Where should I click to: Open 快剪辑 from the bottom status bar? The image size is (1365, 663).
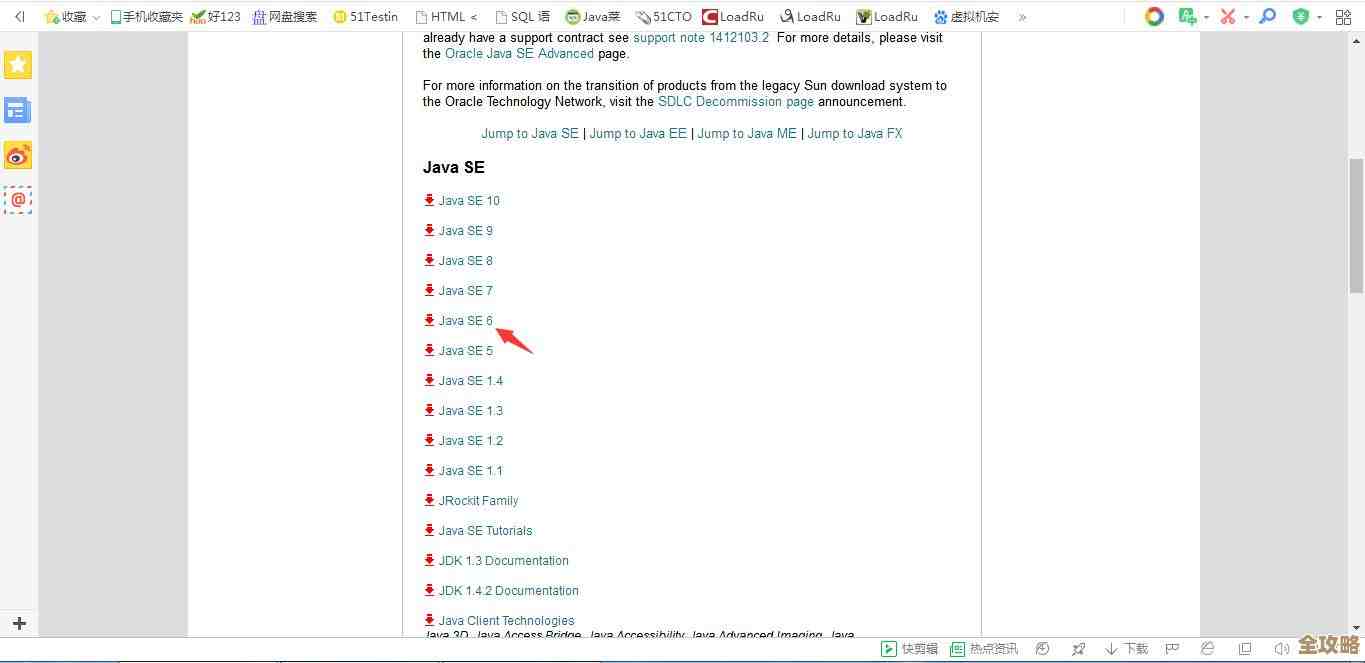click(x=908, y=648)
